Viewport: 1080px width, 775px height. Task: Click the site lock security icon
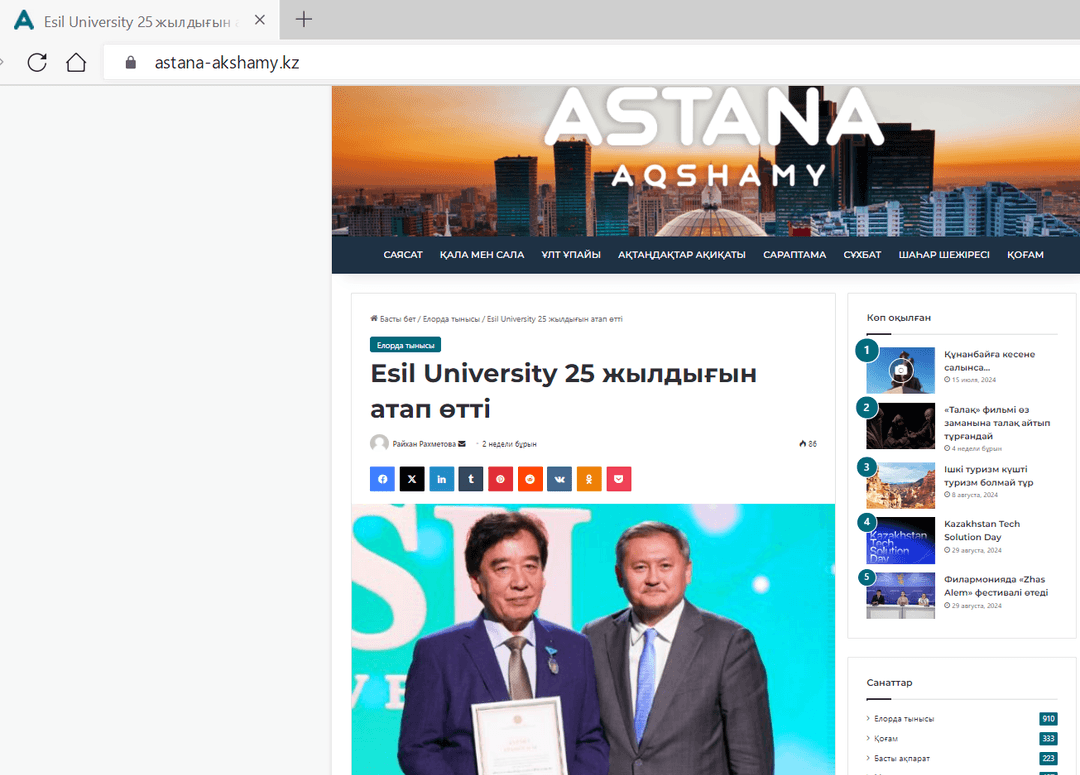click(x=130, y=63)
